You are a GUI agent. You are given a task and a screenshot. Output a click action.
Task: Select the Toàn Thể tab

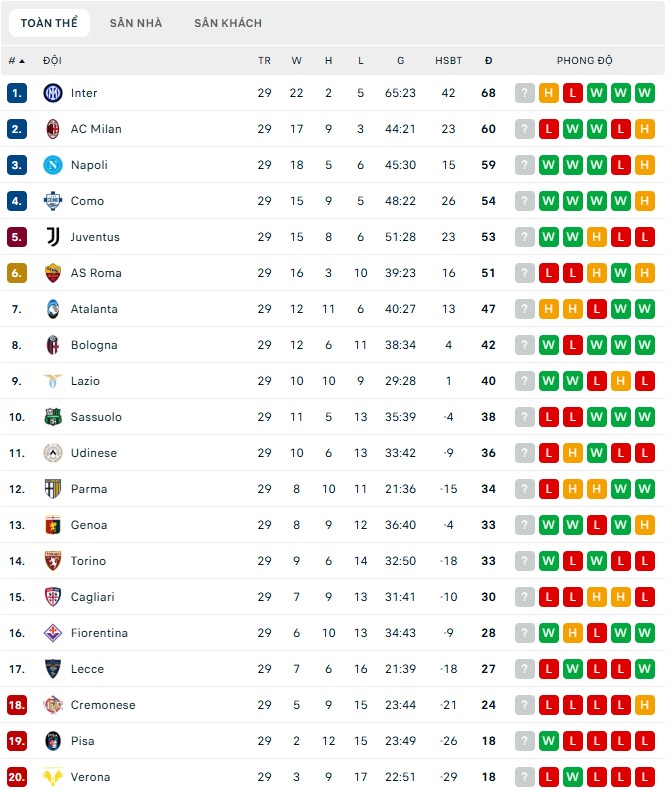click(x=50, y=23)
